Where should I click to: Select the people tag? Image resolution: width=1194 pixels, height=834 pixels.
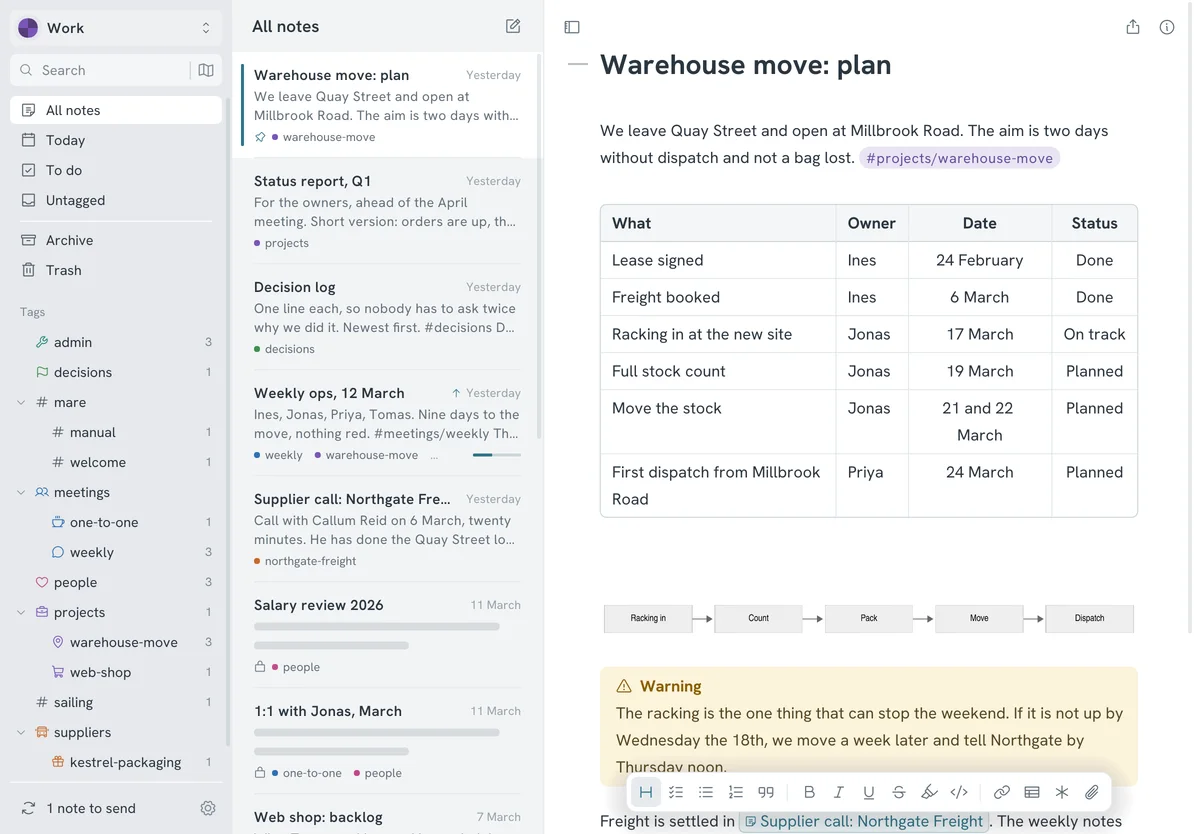pos(116,582)
